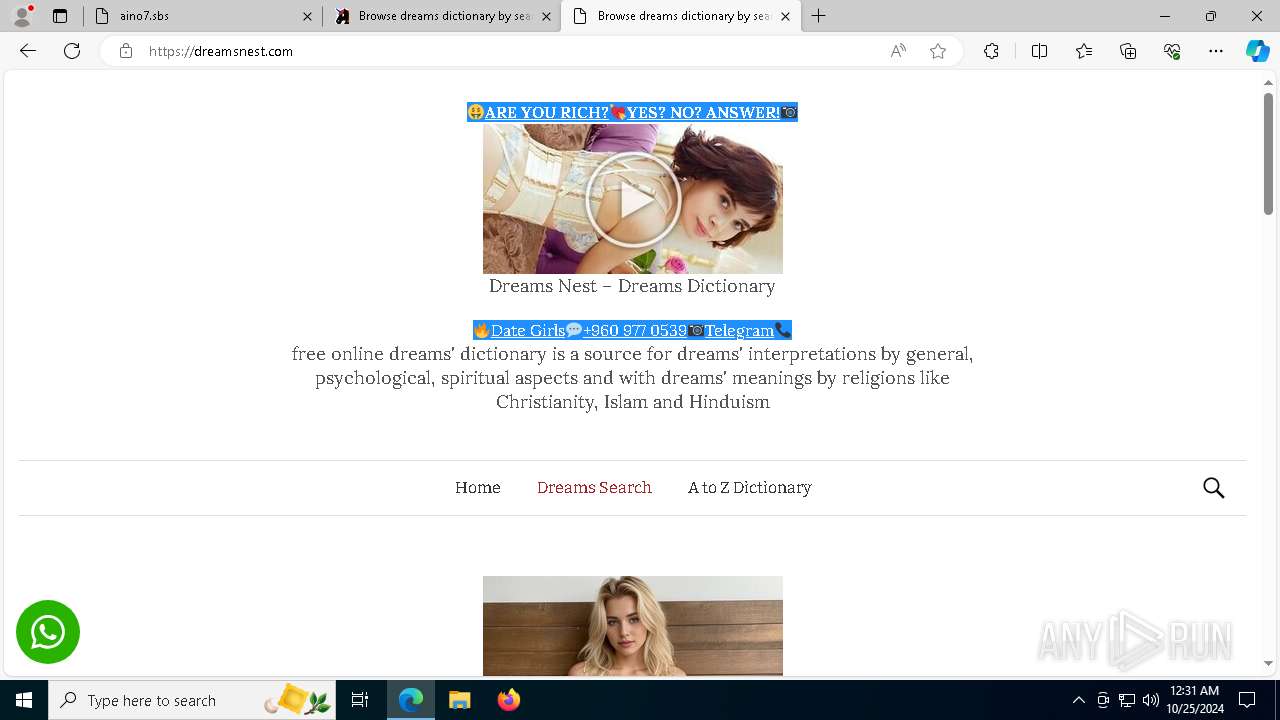View site information lock icon
The height and width of the screenshot is (720, 1280).
coord(126,51)
